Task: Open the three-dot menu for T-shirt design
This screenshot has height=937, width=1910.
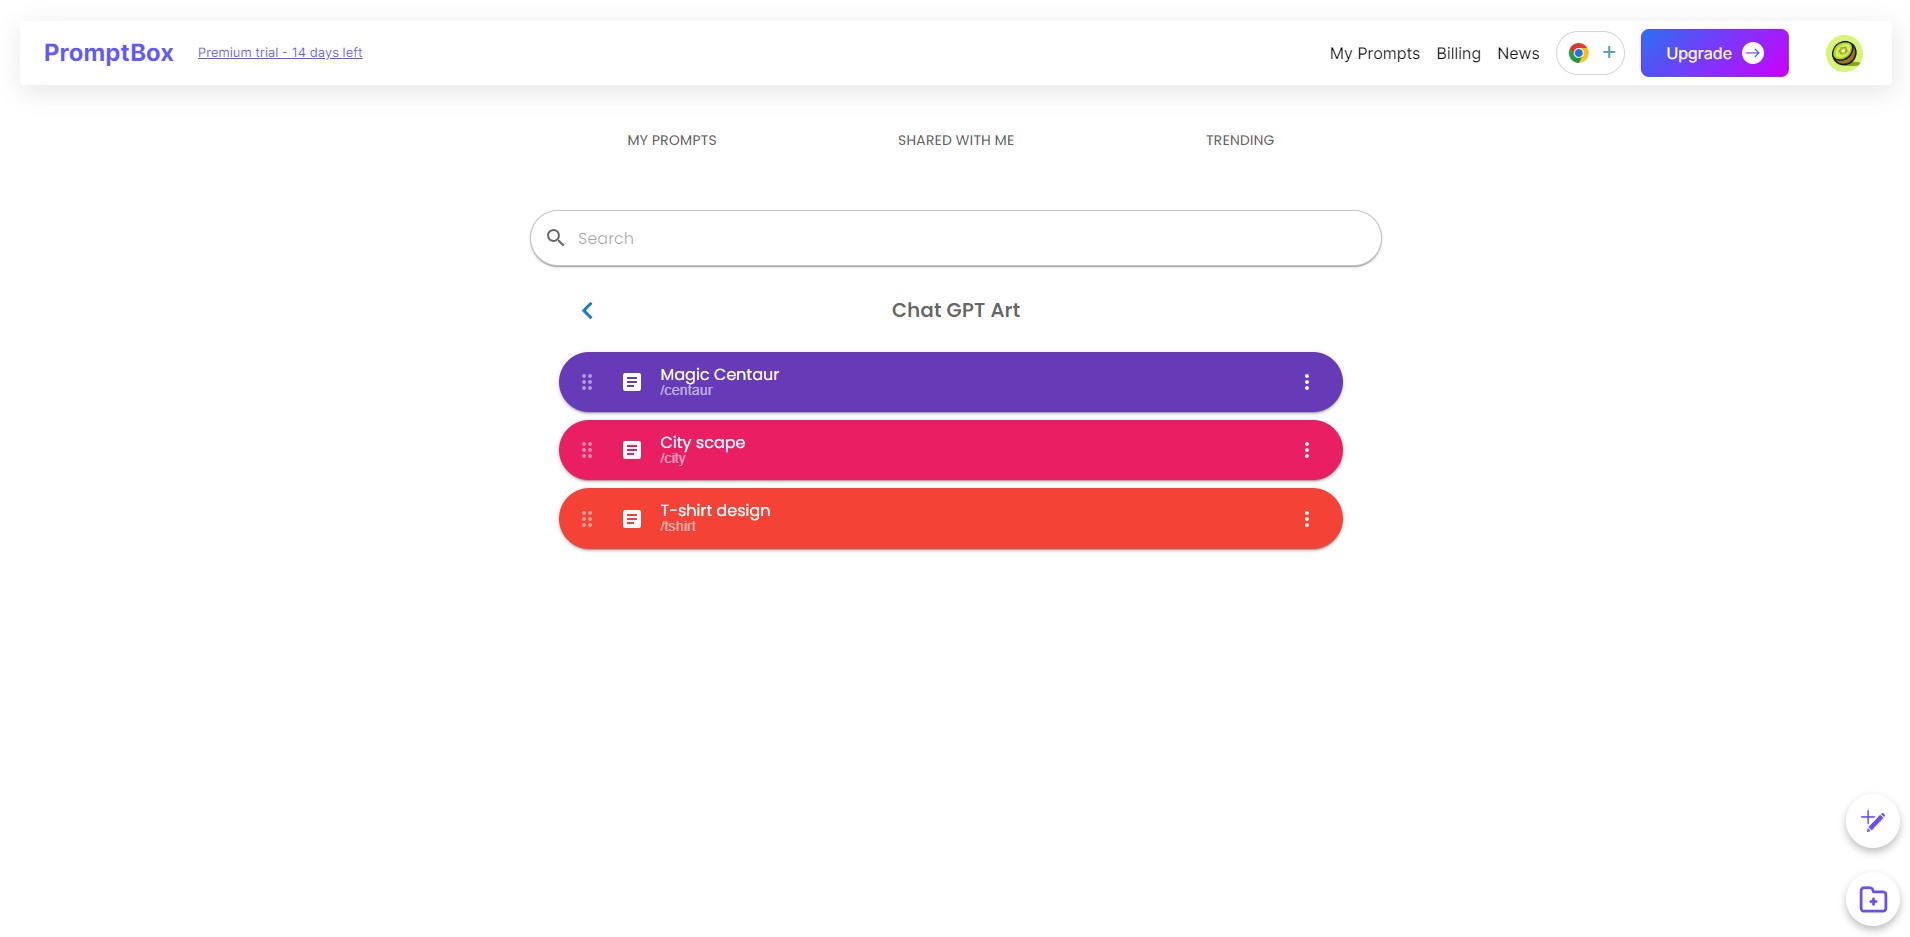Action: (1306, 519)
